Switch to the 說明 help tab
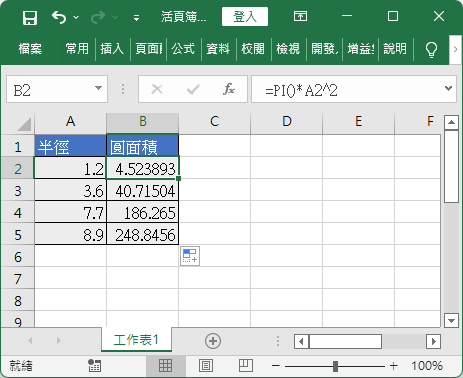 (x=395, y=49)
